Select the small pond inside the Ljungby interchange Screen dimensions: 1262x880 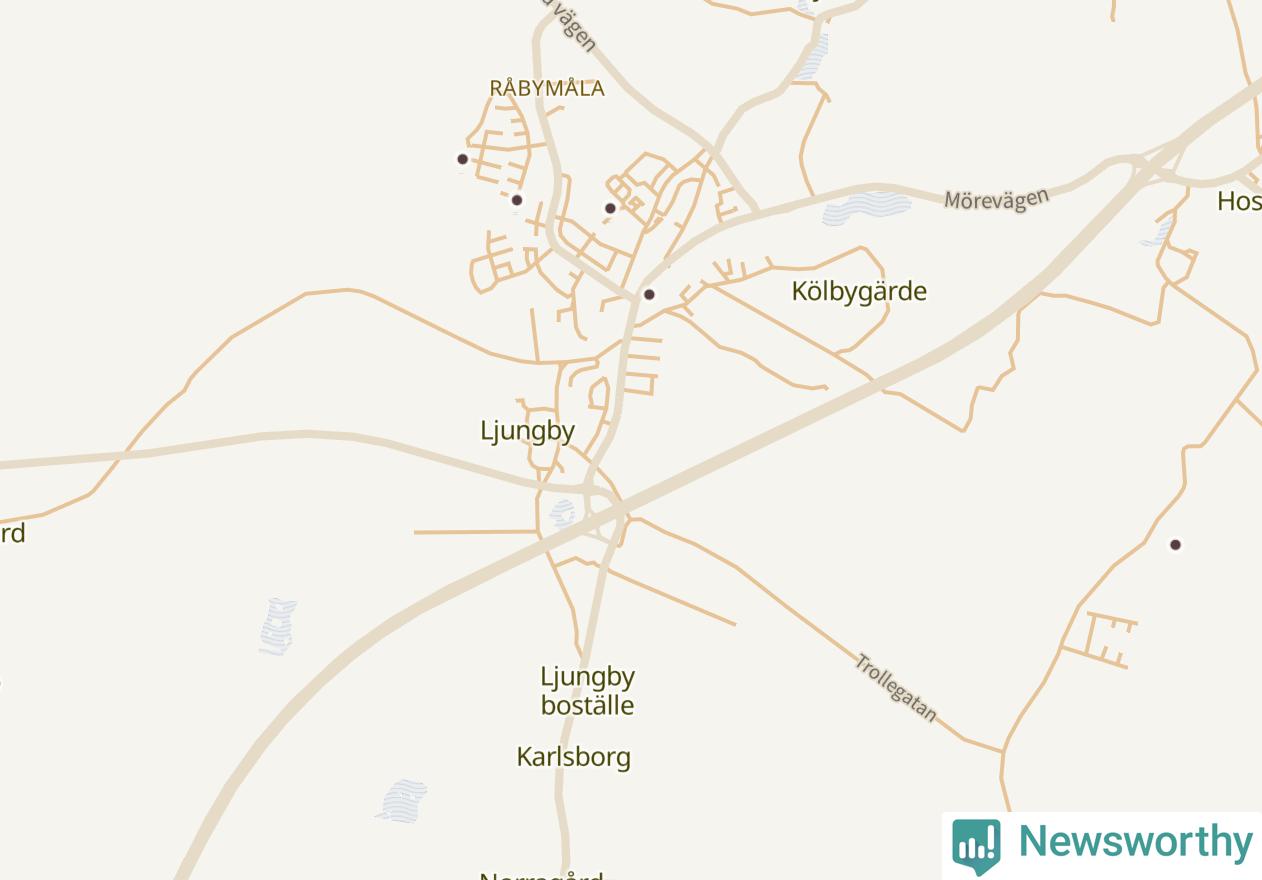[x=563, y=513]
